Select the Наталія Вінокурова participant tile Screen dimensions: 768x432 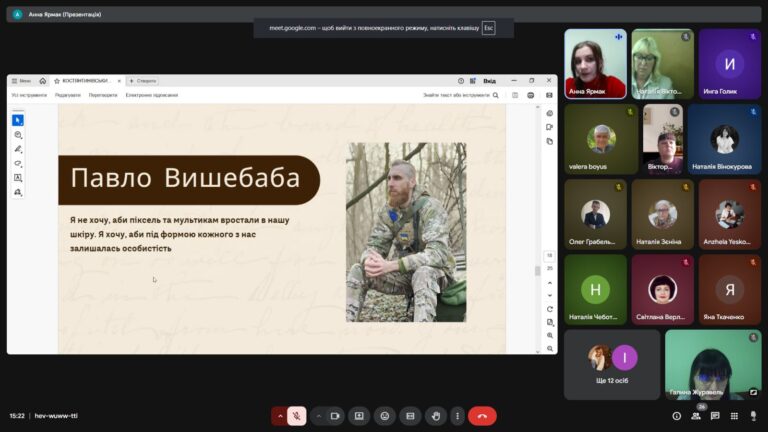pos(724,139)
